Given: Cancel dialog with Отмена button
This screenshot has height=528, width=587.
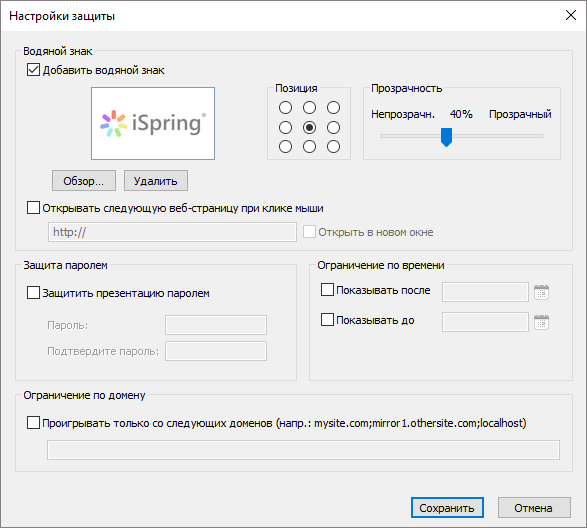Looking at the screenshot, I should pos(534,508).
